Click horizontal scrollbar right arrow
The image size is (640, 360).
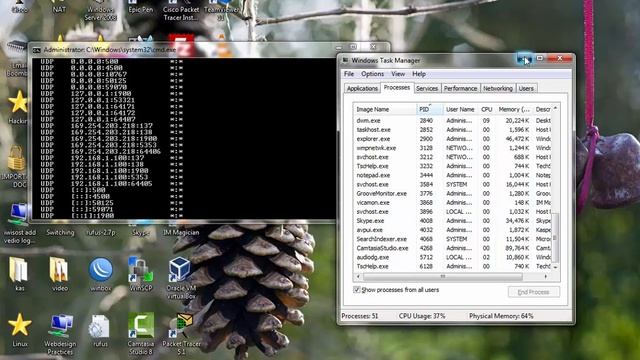pos(546,277)
